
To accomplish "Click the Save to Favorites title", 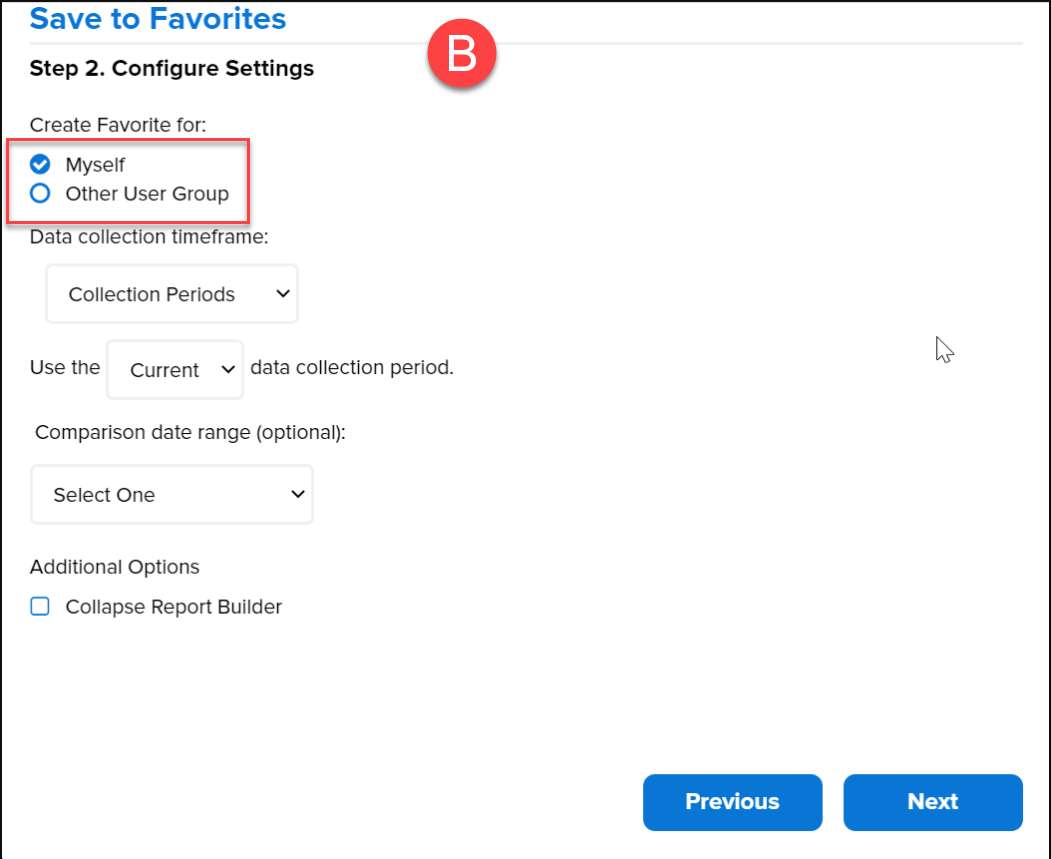I will [x=158, y=18].
